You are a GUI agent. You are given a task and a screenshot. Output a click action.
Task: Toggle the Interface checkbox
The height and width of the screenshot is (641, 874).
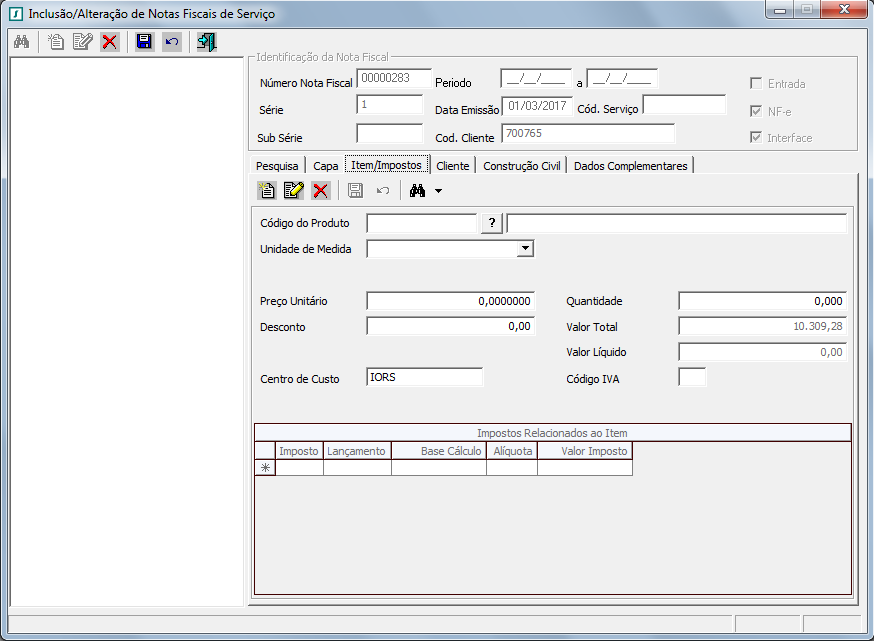(x=757, y=138)
